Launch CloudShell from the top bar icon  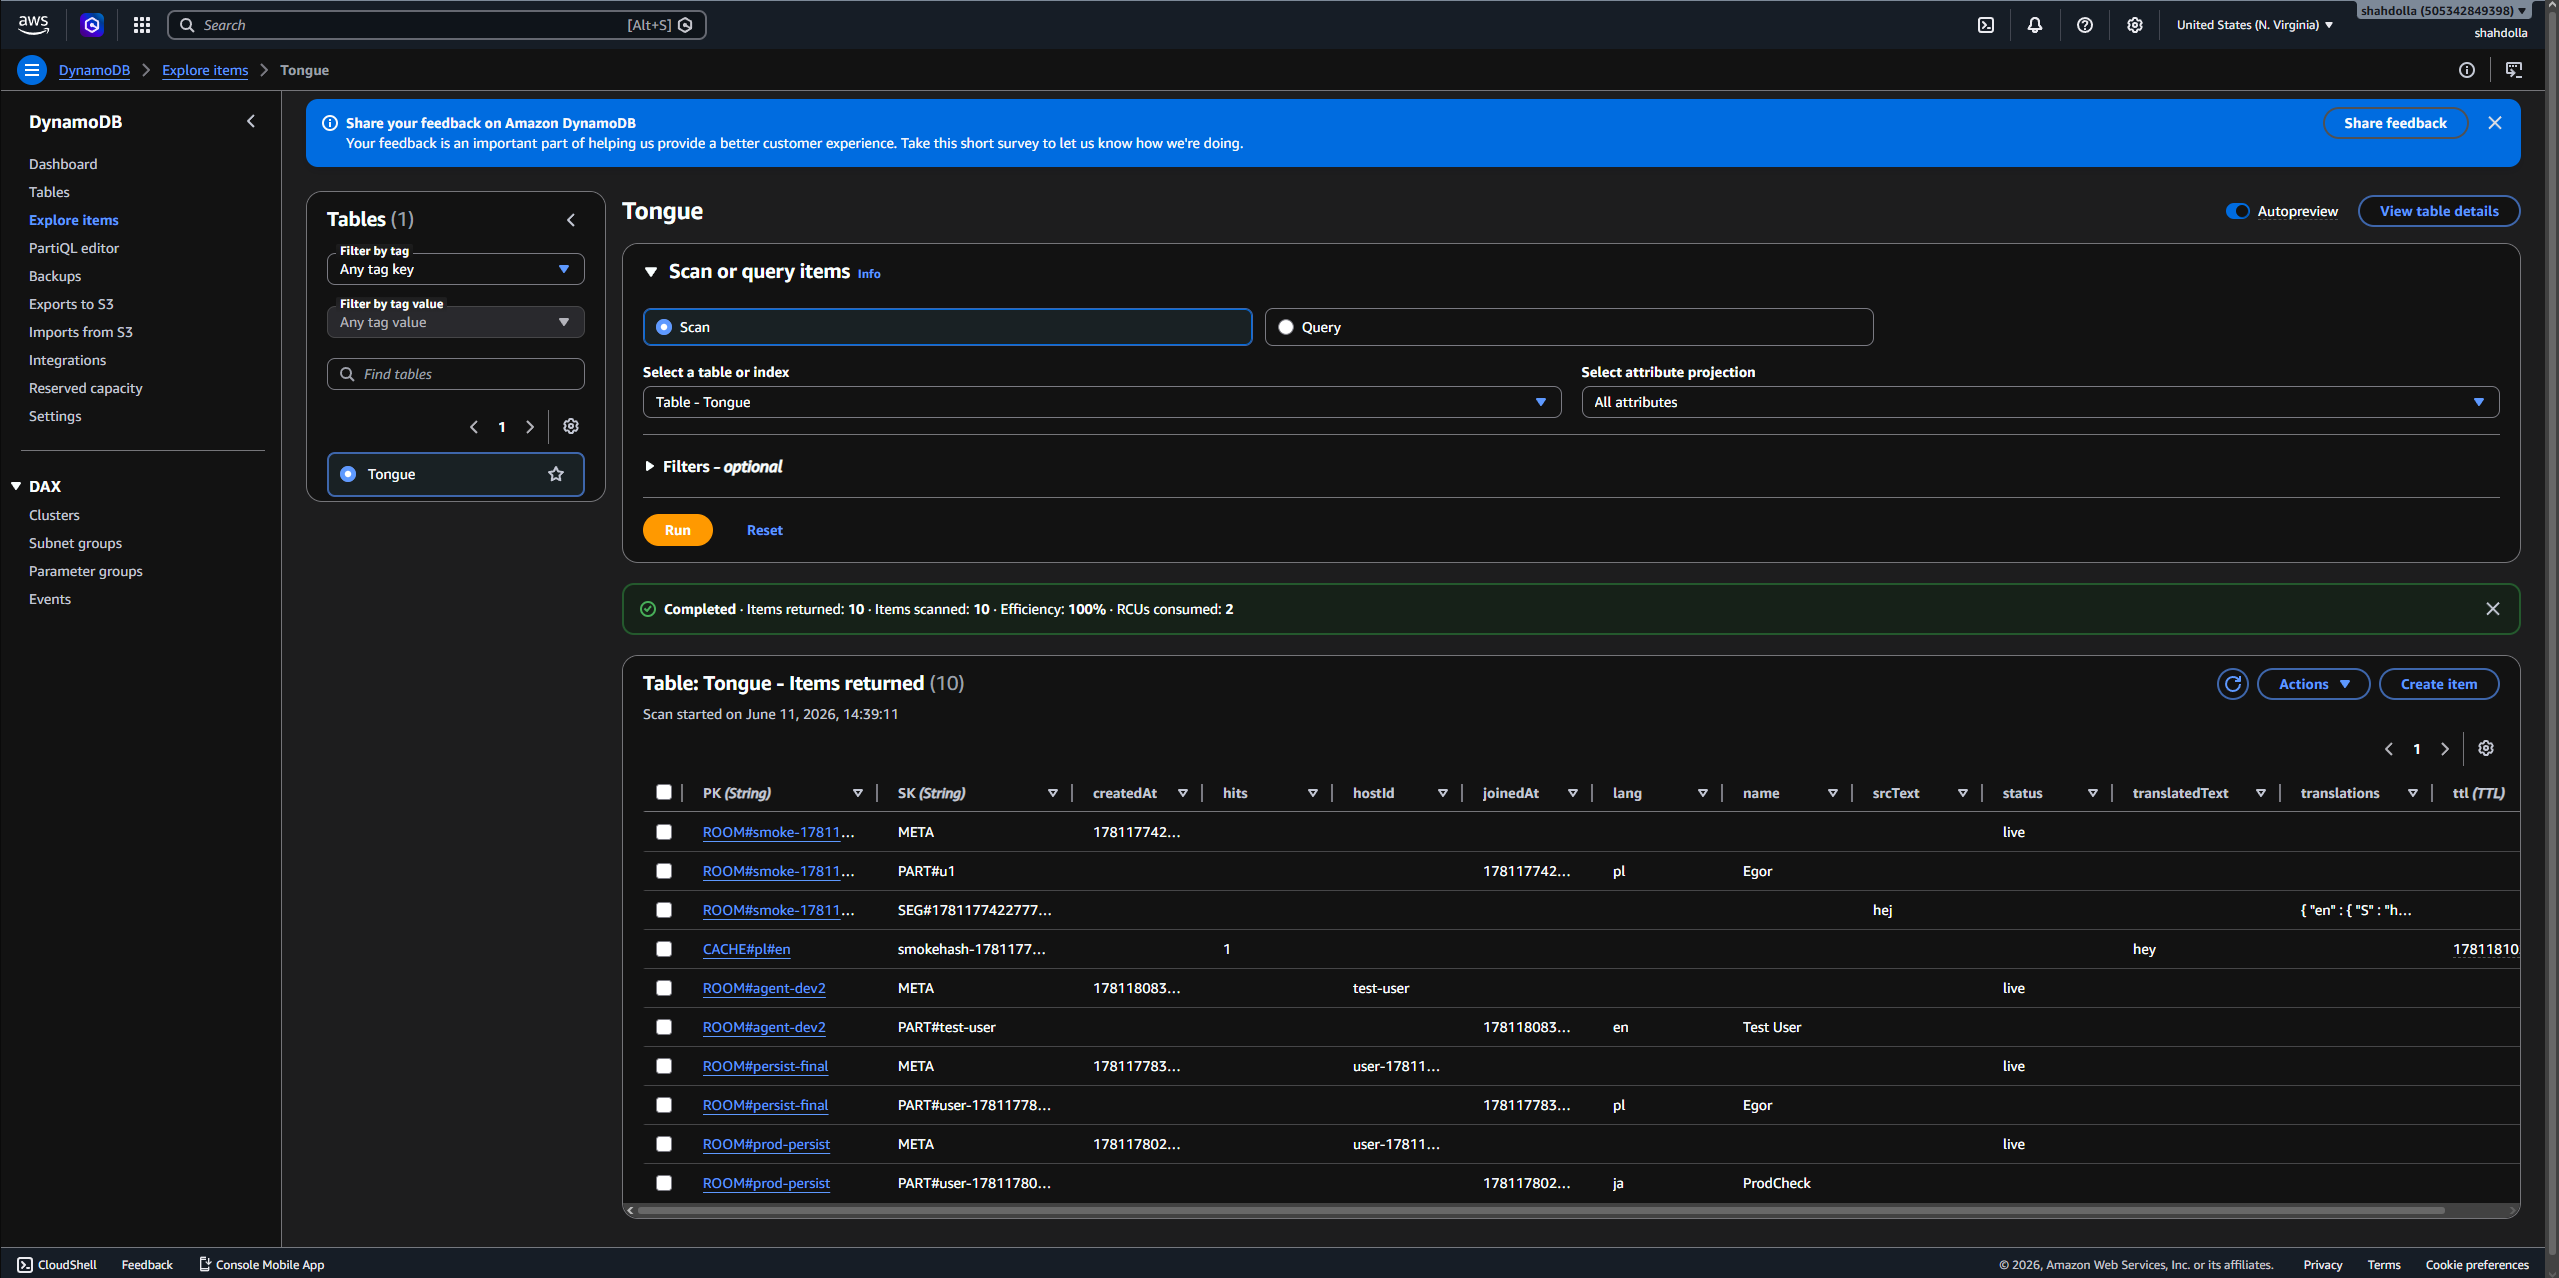click(x=1986, y=25)
